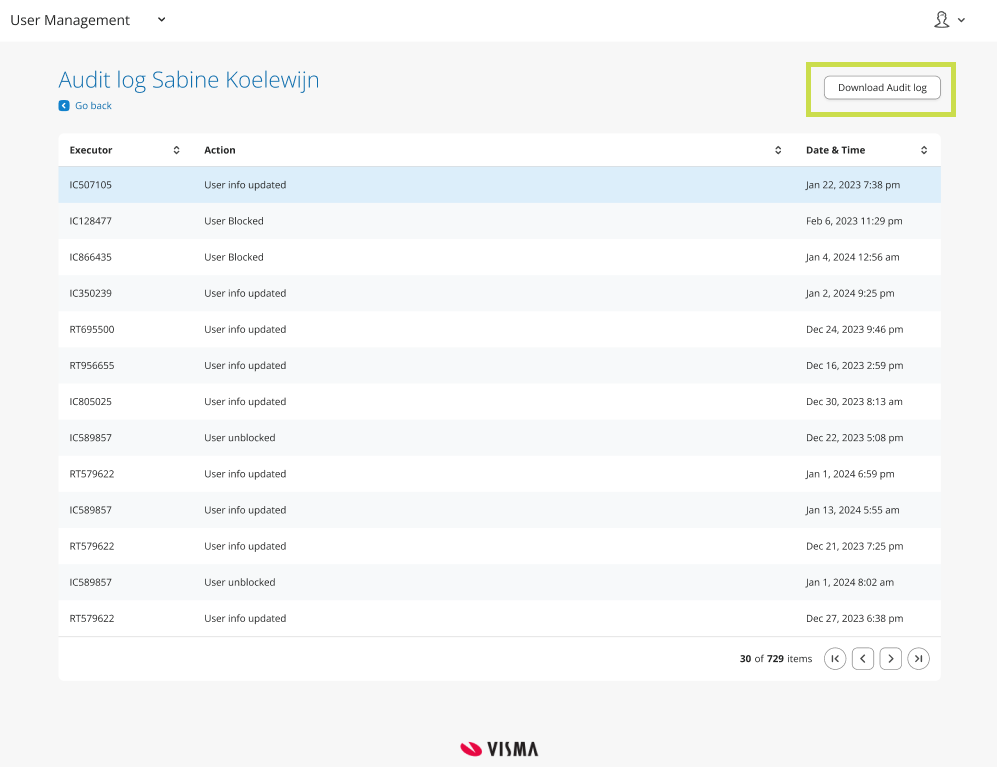Click date Jan 4, 2024 12:56 am
Screen dimensions: 997x767
pos(853,258)
